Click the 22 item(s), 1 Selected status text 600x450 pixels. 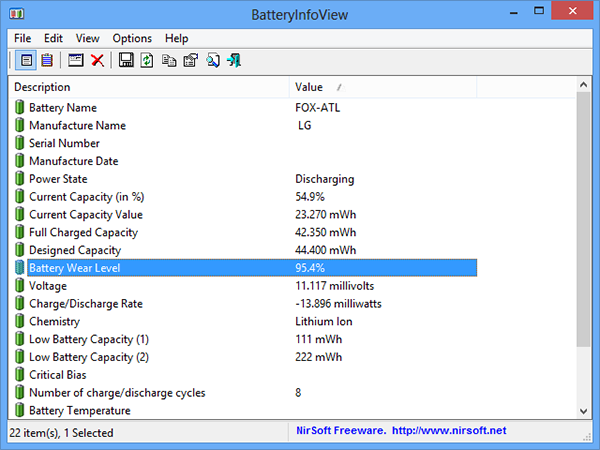[61, 433]
